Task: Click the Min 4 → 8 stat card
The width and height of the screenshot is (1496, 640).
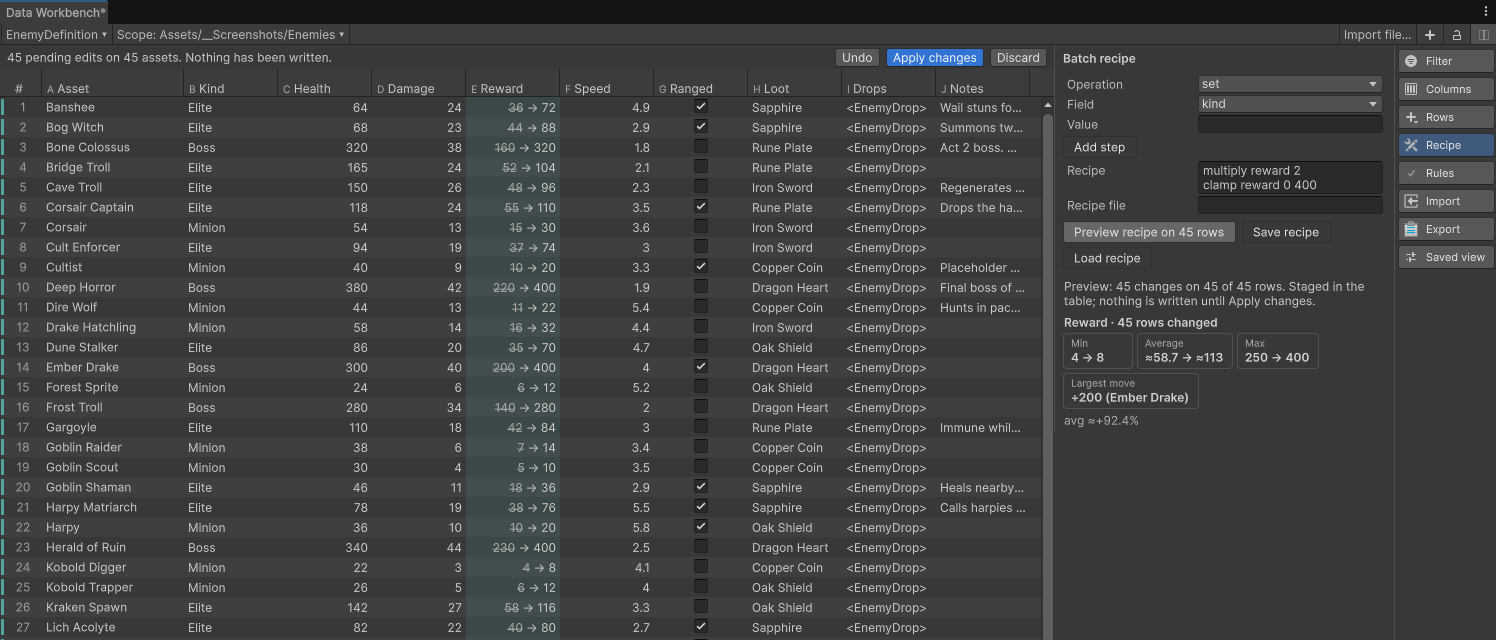Action: (1098, 351)
